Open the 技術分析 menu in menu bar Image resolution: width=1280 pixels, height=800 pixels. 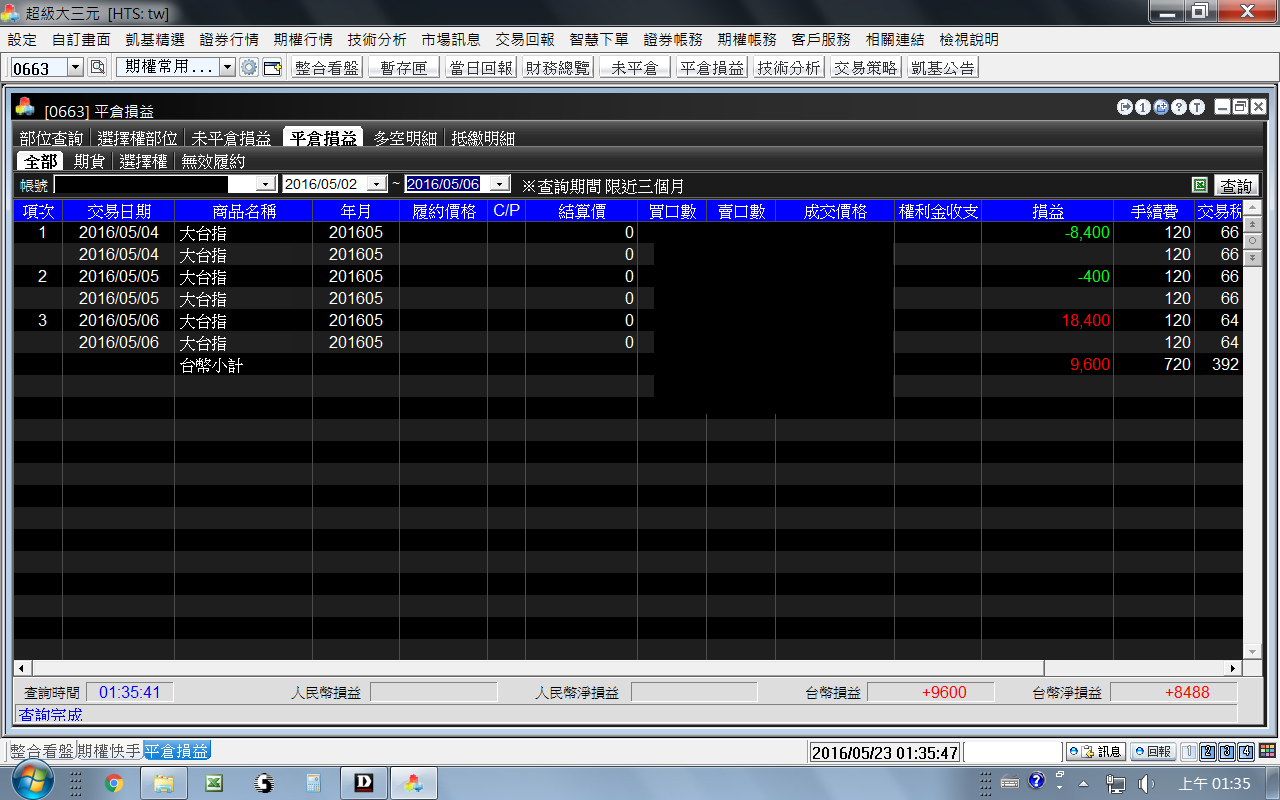click(x=377, y=40)
